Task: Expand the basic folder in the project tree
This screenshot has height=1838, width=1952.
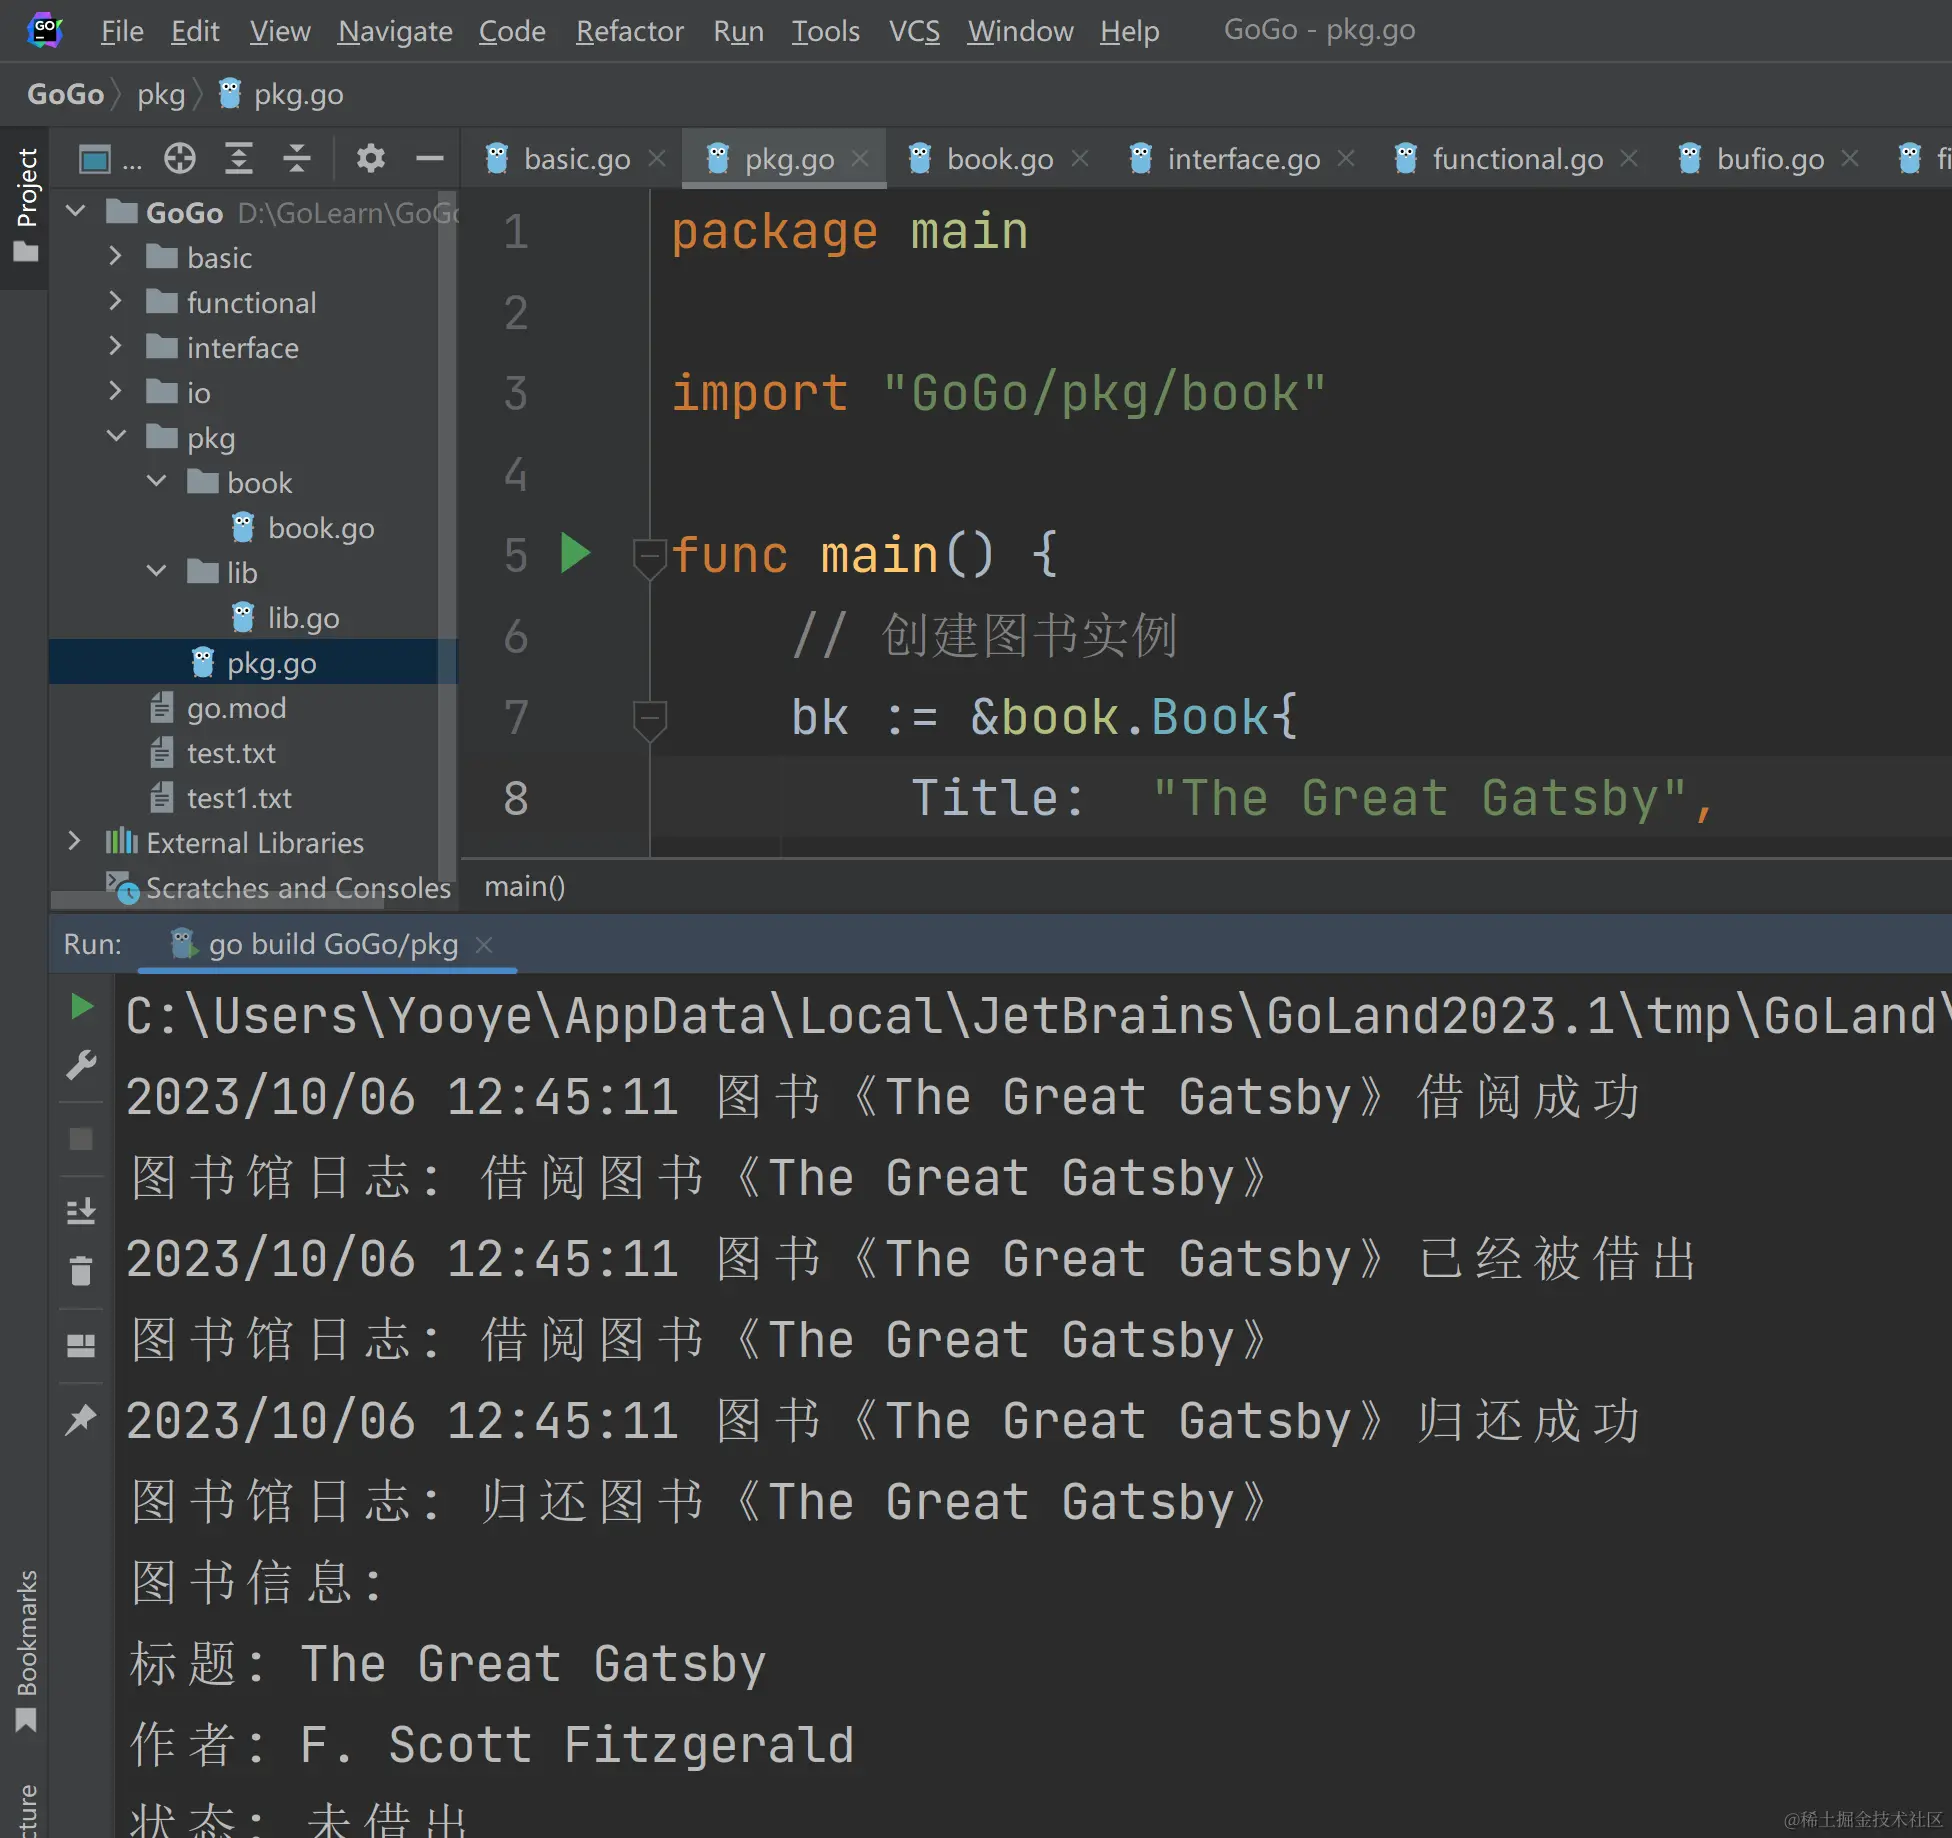Action: point(115,256)
